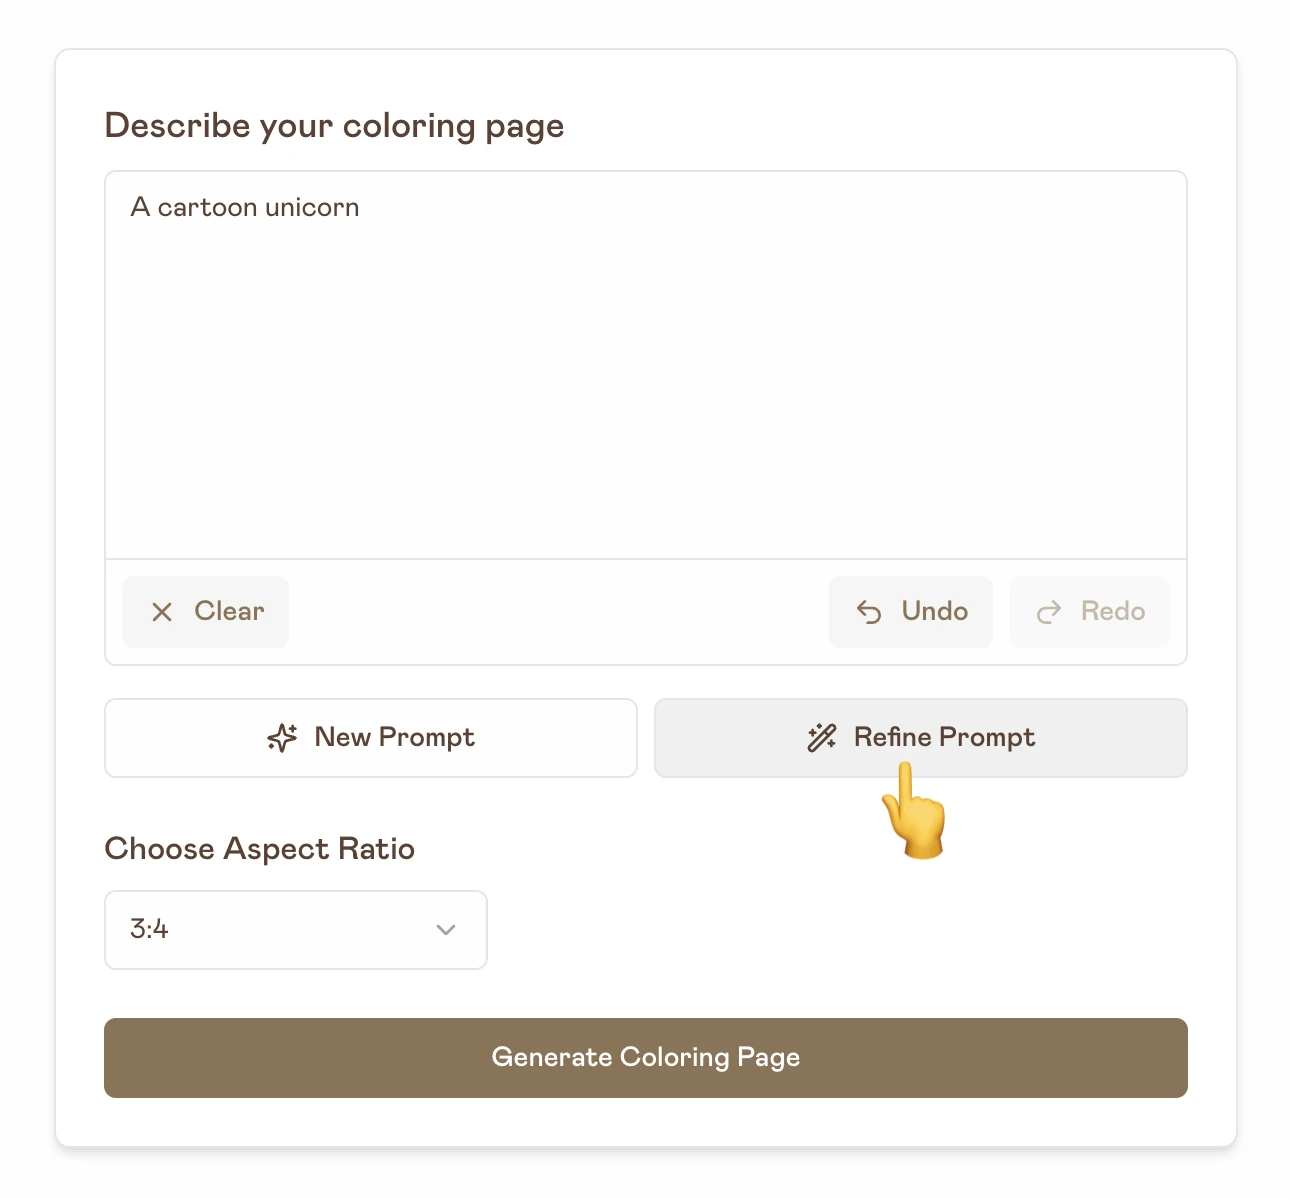Screen dimensions: 1290x1198
Task: Select the text A cartoon unicorn
Action: click(245, 207)
